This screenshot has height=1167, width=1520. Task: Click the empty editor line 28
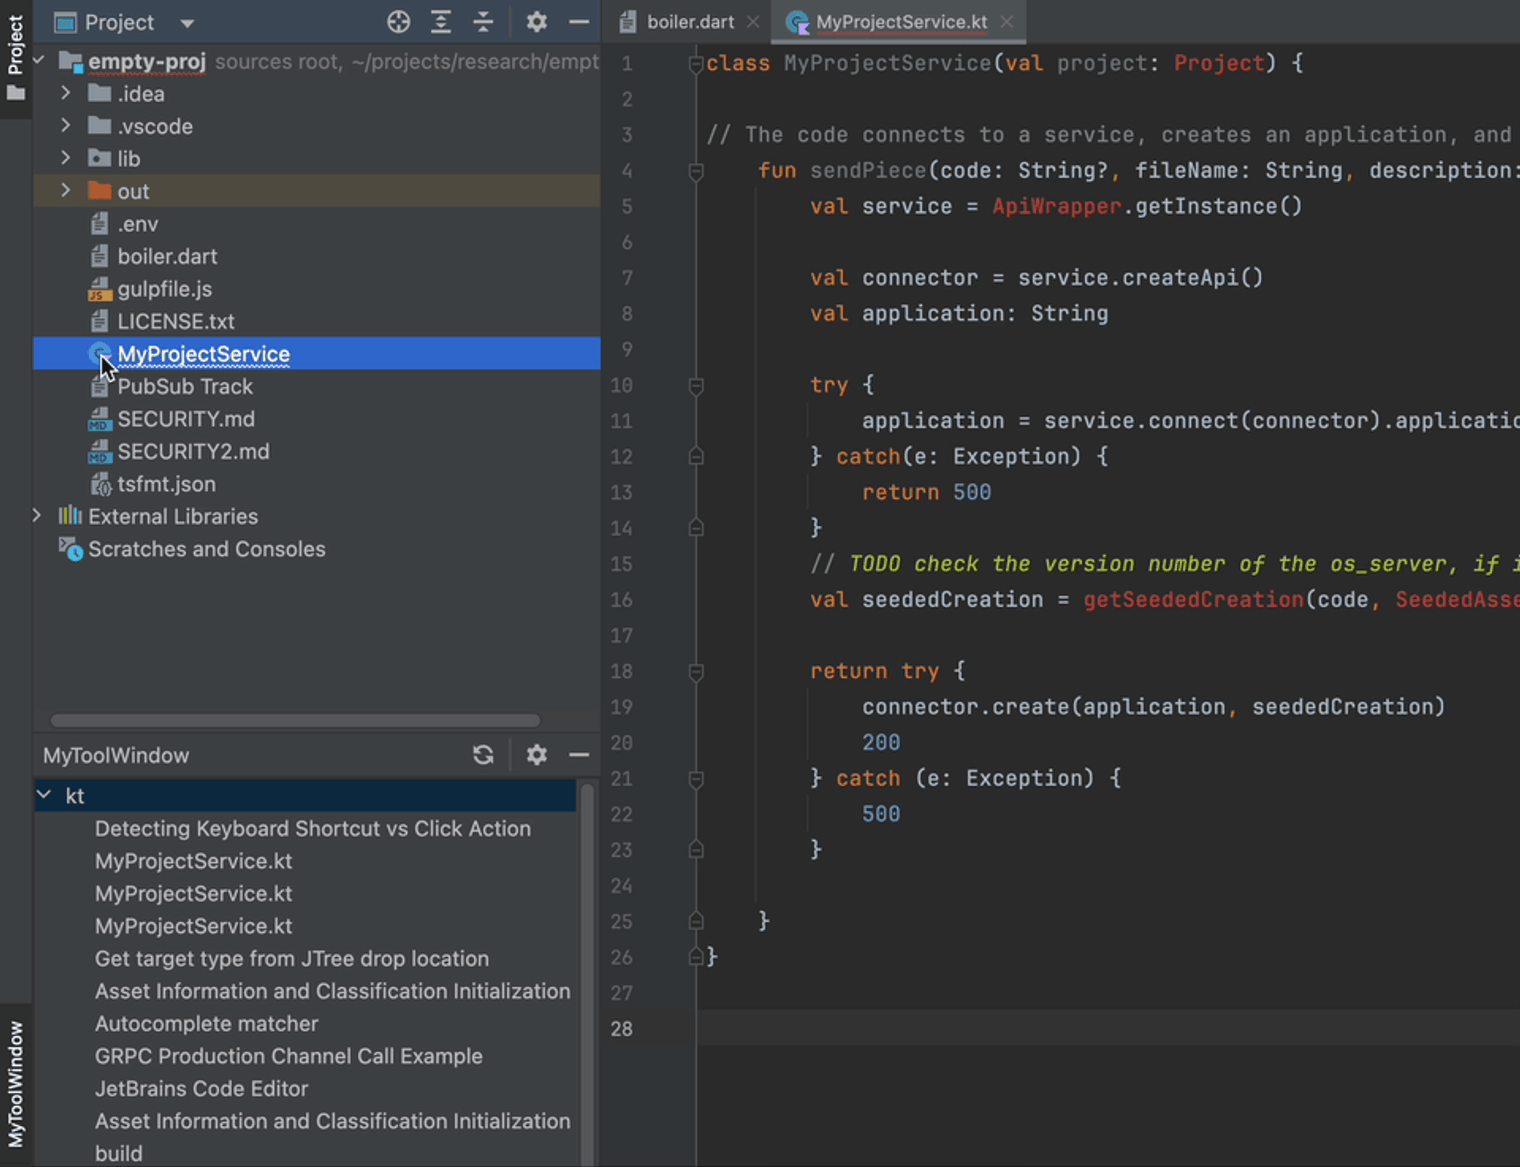[1108, 1028]
